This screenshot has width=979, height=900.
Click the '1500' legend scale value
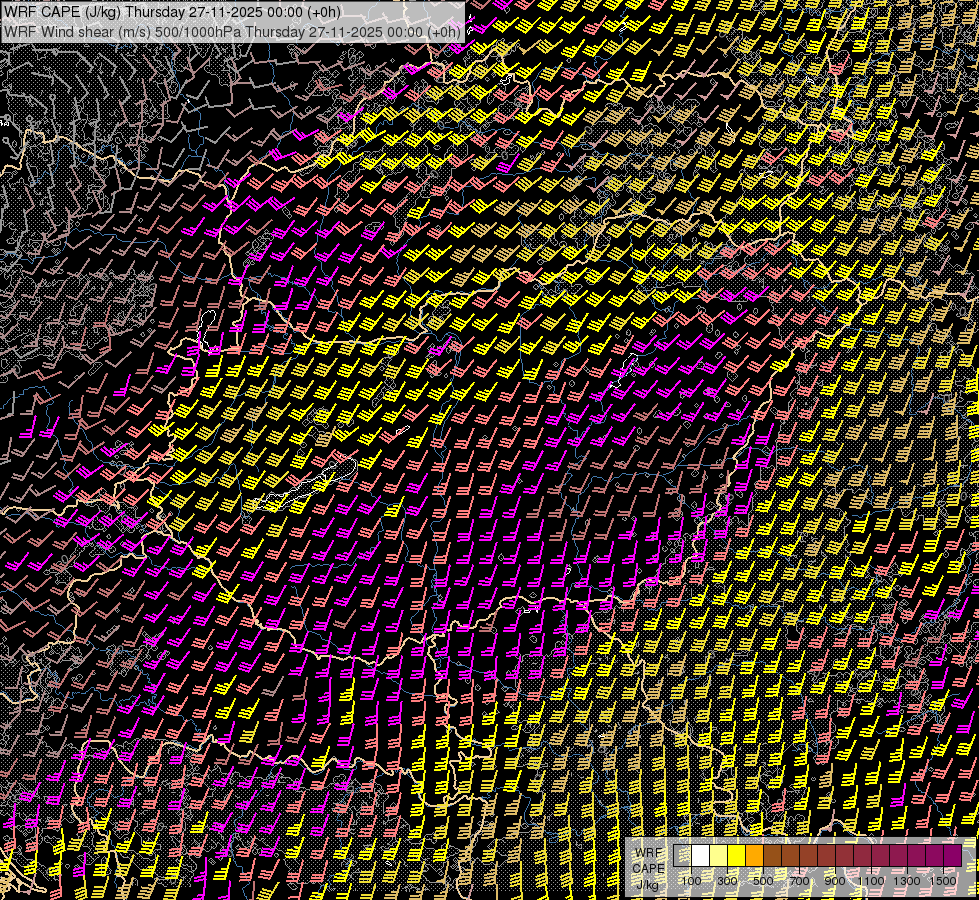click(x=943, y=881)
